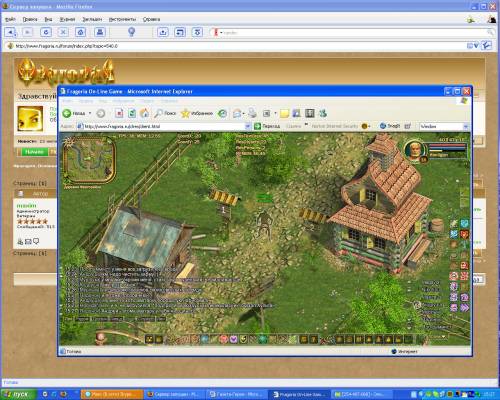Open the home icon in Internet Explorer
The width and height of the screenshot is (500, 400).
pyautogui.click(x=145, y=113)
